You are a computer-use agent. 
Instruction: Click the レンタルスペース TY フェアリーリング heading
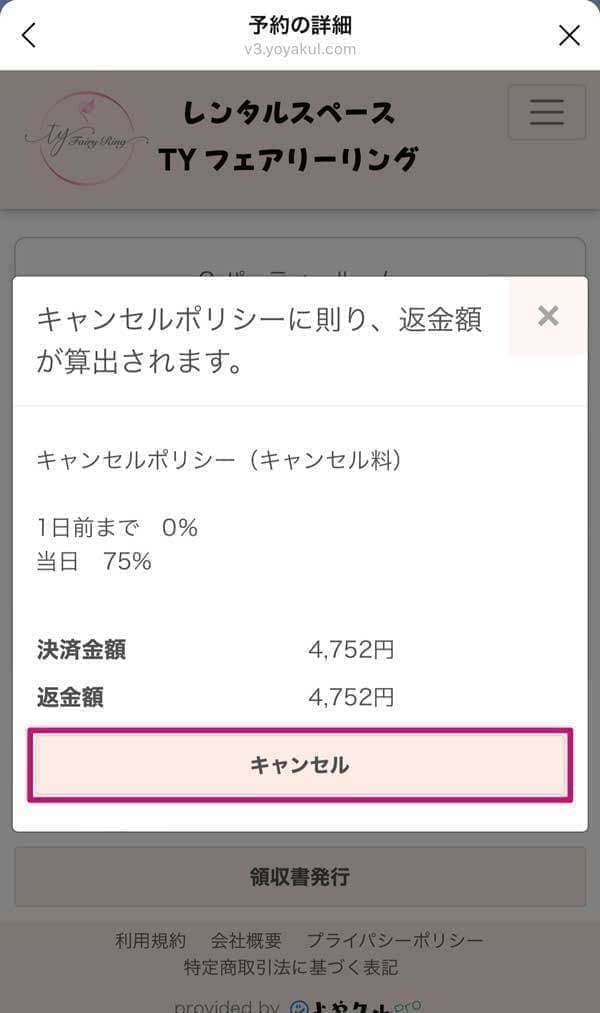pos(289,137)
